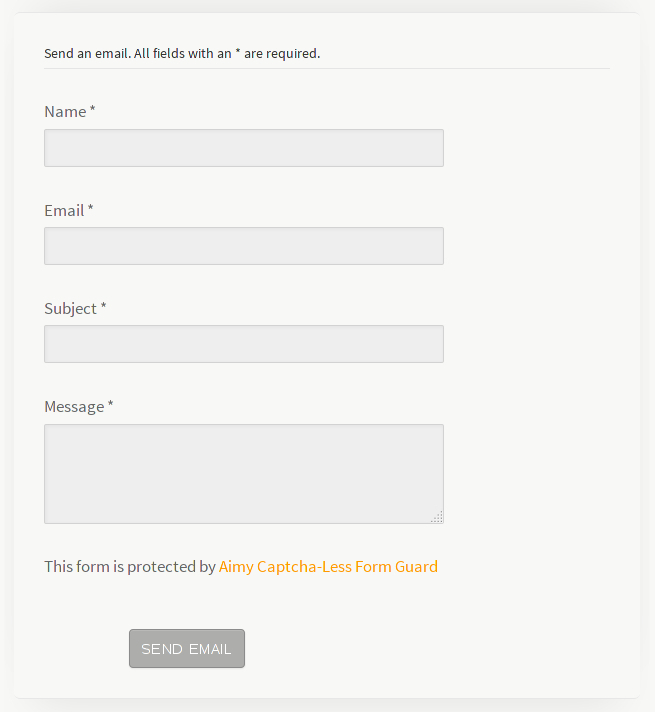This screenshot has width=655, height=712.
Task: Click the Email field label
Action: point(64,211)
